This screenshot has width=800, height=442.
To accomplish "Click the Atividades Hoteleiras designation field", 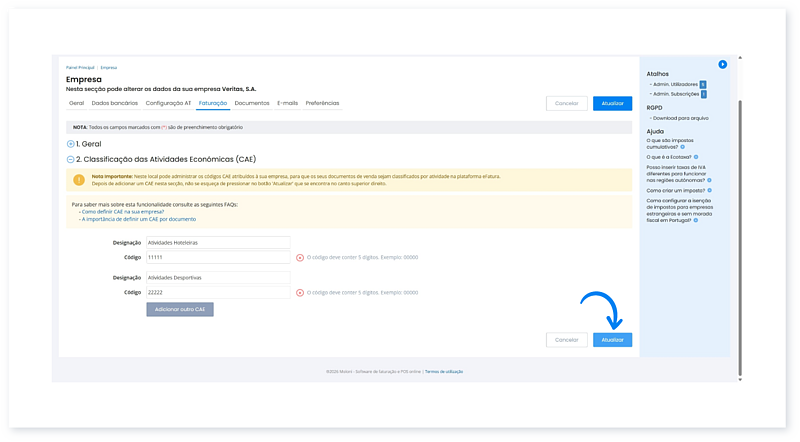I will [217, 242].
